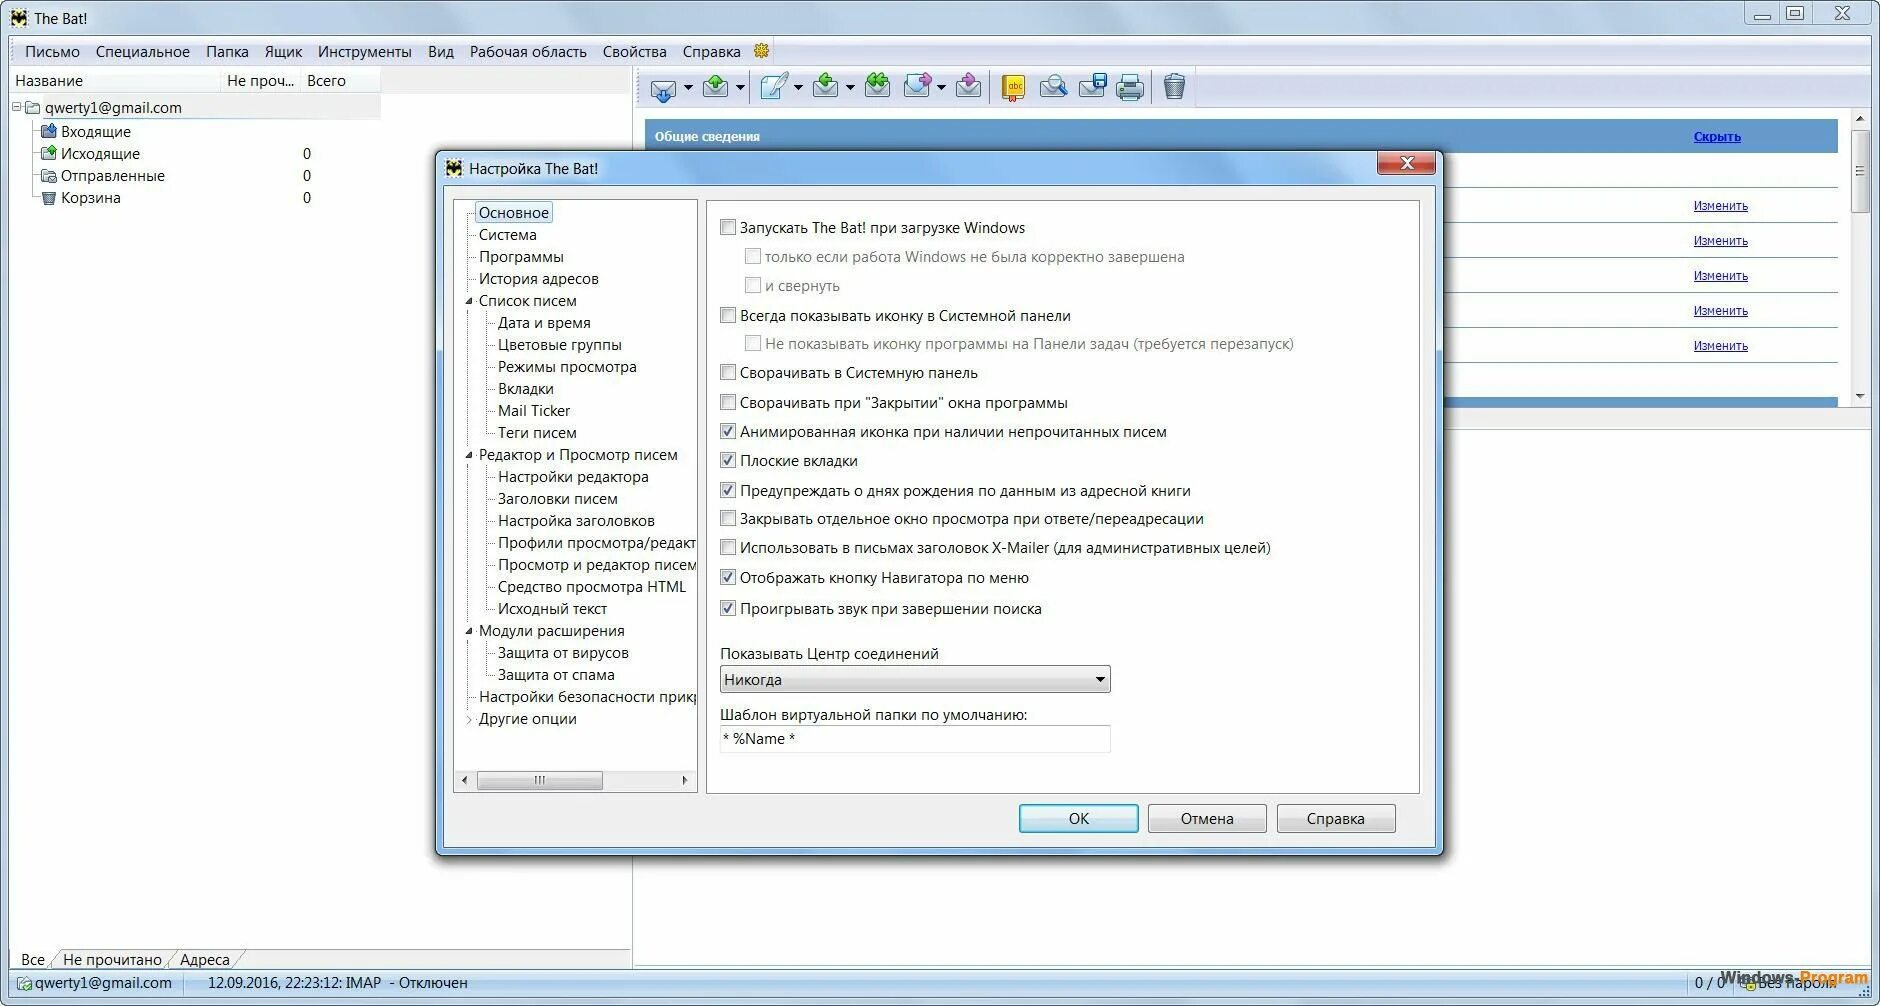Click the Справка button in dialog

[x=1335, y=818]
